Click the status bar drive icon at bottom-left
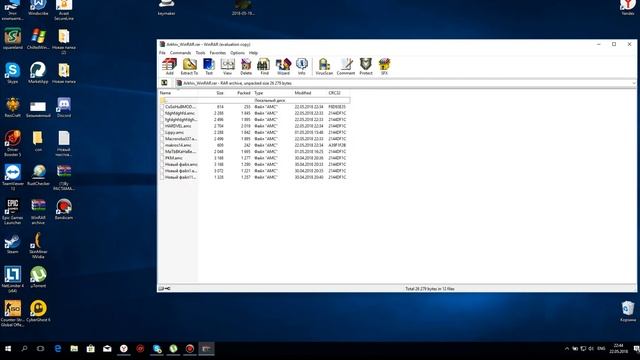The image size is (640, 360). click(161, 289)
